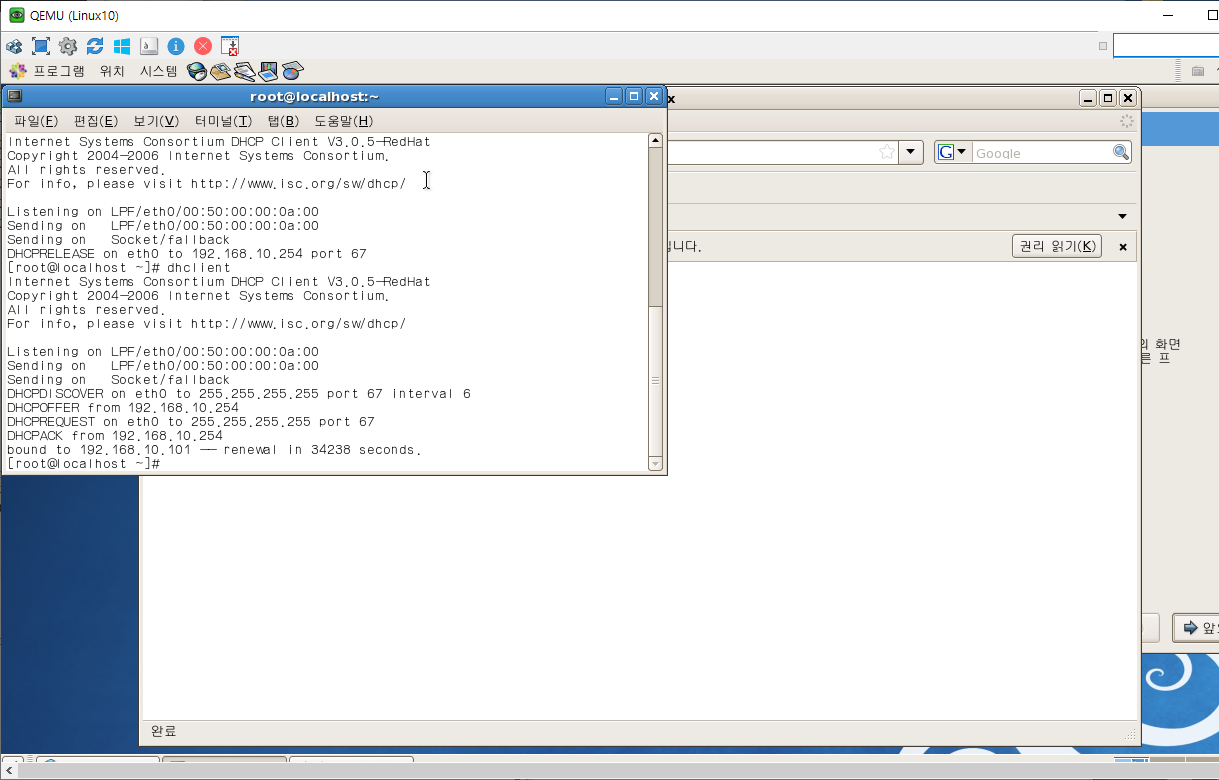Image resolution: width=1219 pixels, height=780 pixels.
Task: Open the 위치 menu
Action: click(x=112, y=71)
